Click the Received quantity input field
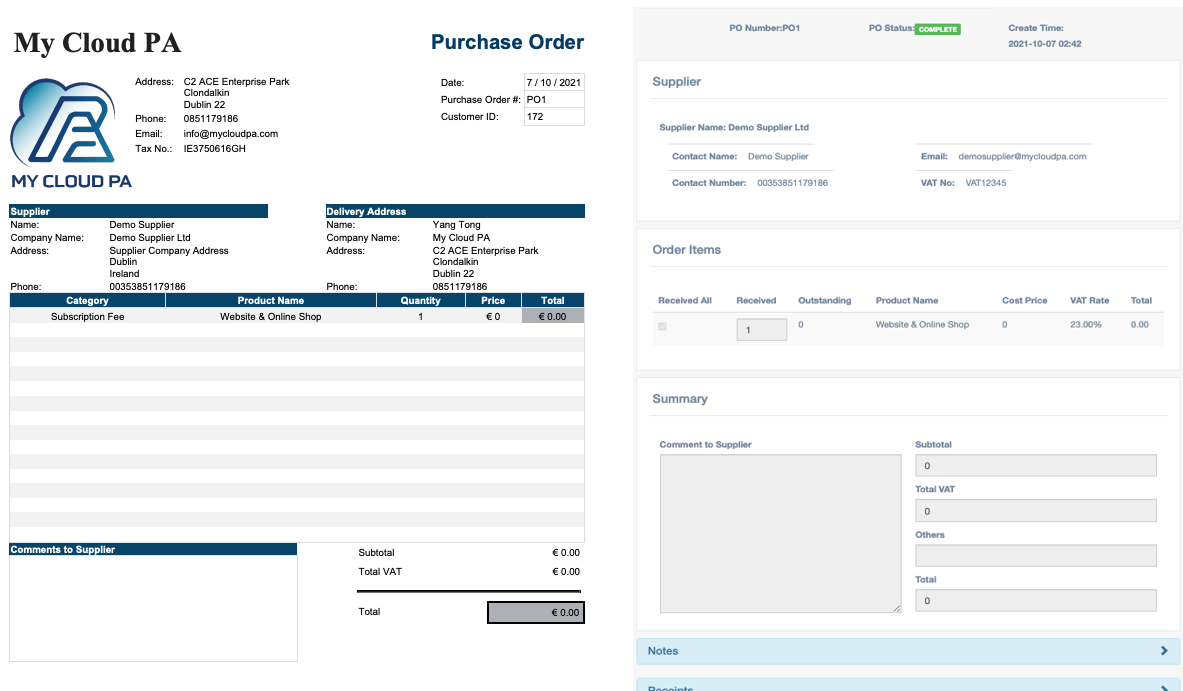 tap(761, 330)
